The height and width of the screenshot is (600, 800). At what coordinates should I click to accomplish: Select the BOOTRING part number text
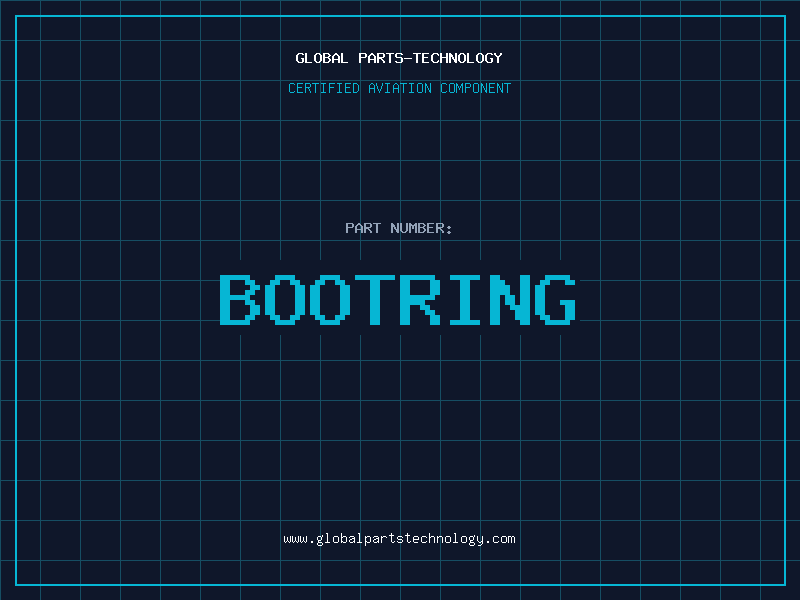pos(398,299)
